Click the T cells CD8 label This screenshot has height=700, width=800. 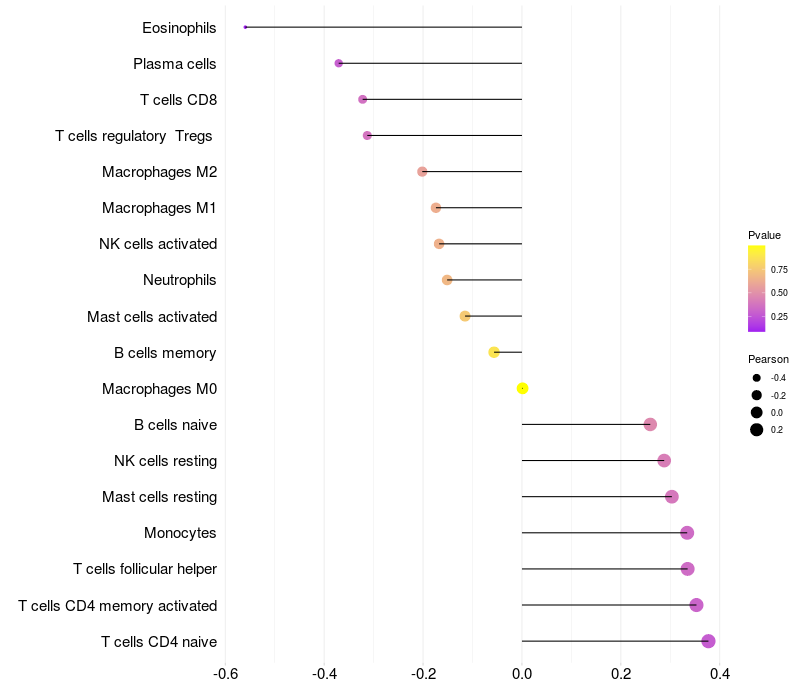[x=178, y=99]
